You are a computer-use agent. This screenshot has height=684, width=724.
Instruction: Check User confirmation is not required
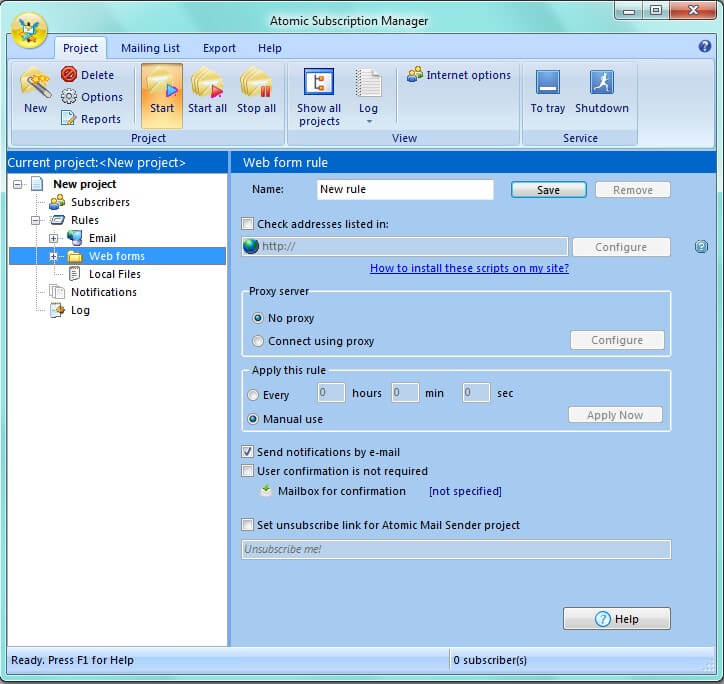(247, 471)
